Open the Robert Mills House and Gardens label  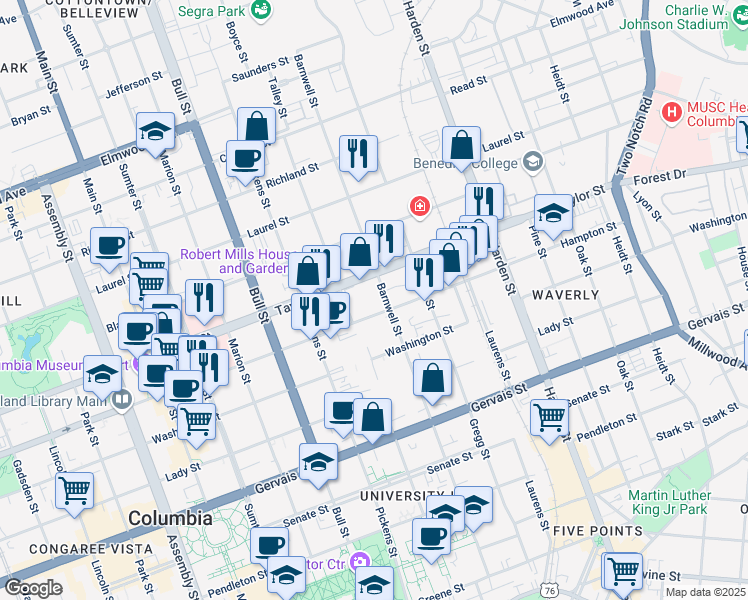(235, 261)
